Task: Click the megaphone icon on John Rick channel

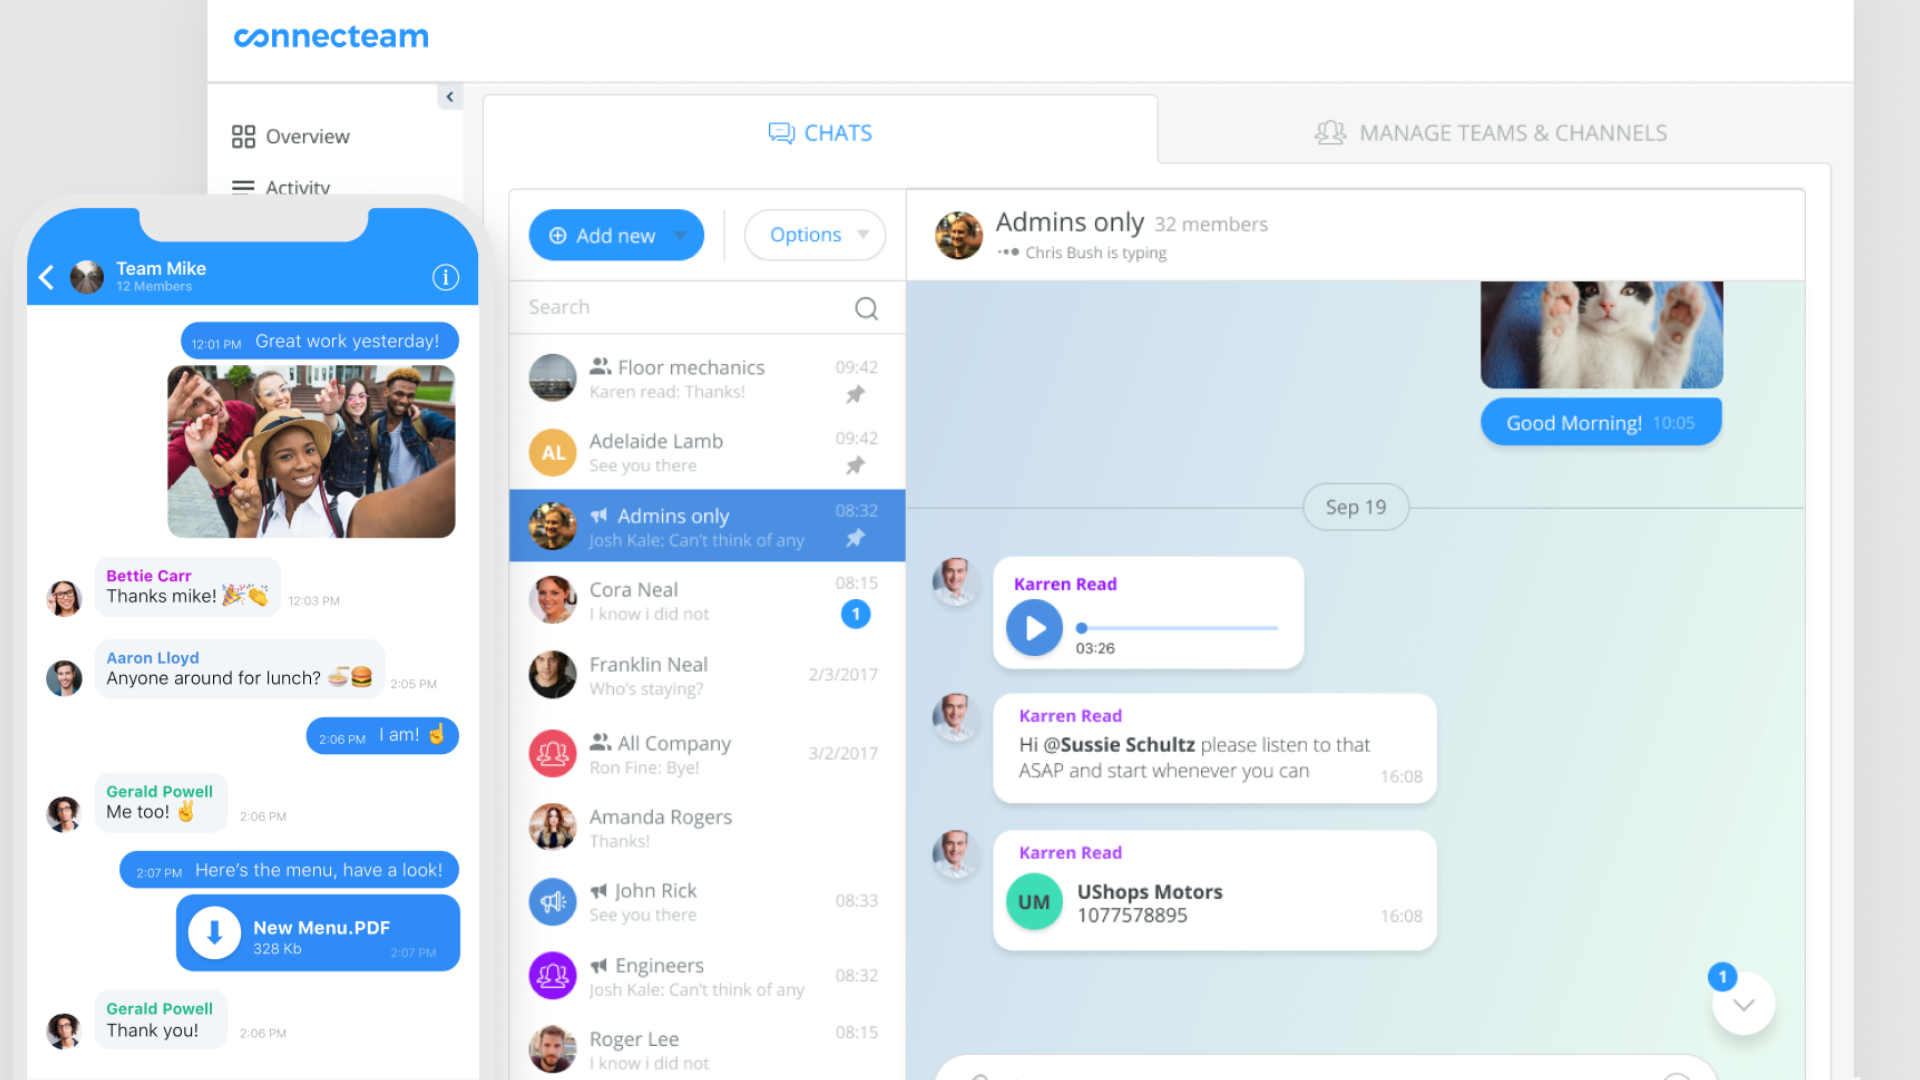Action: [x=597, y=890]
